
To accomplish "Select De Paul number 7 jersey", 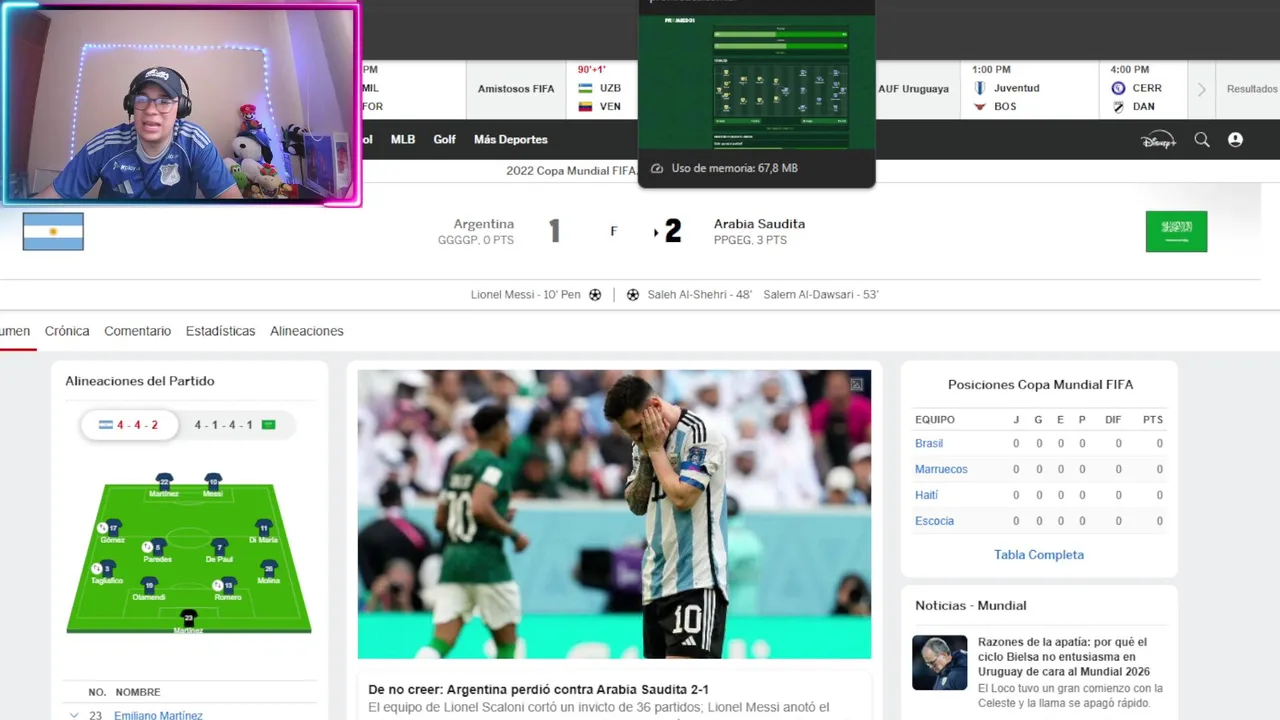I will pyautogui.click(x=219, y=547).
